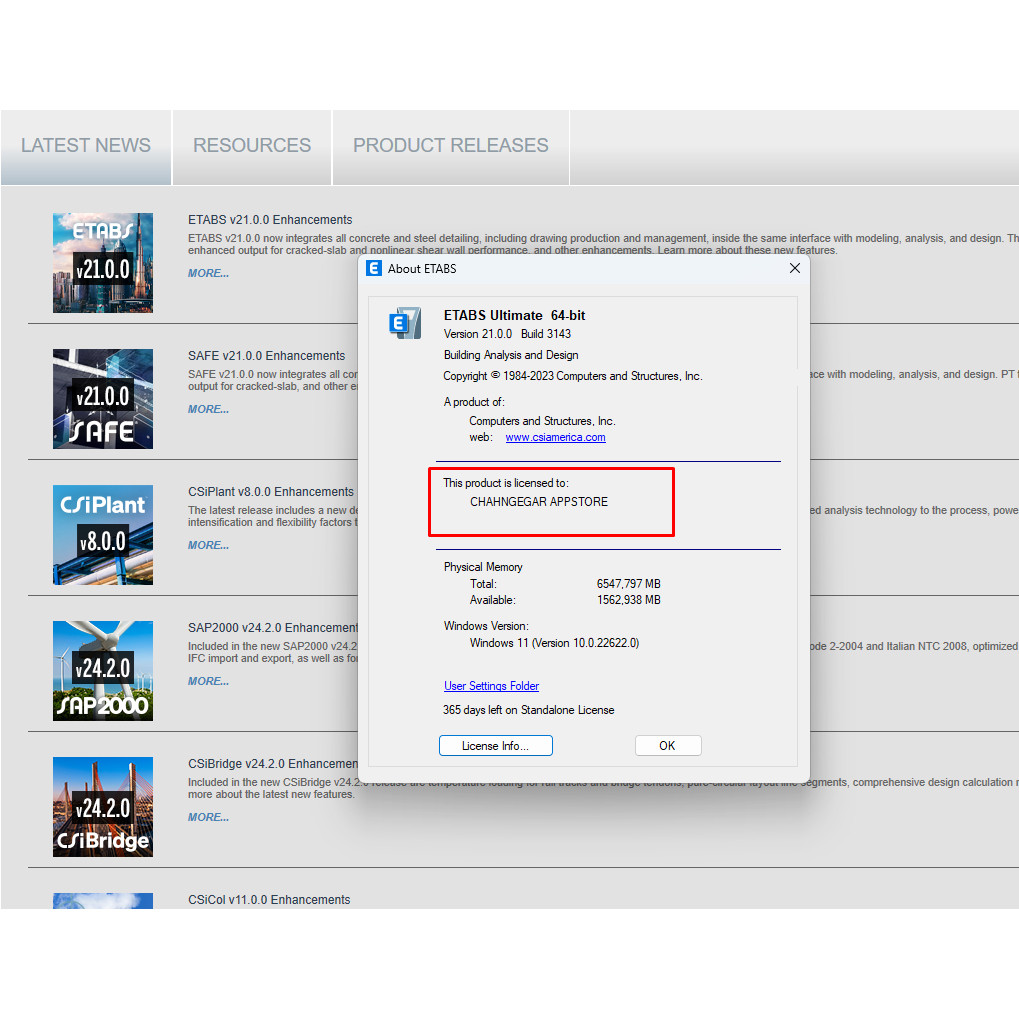
Task: Select the PRODUCT RELEASES tab
Action: point(450,146)
